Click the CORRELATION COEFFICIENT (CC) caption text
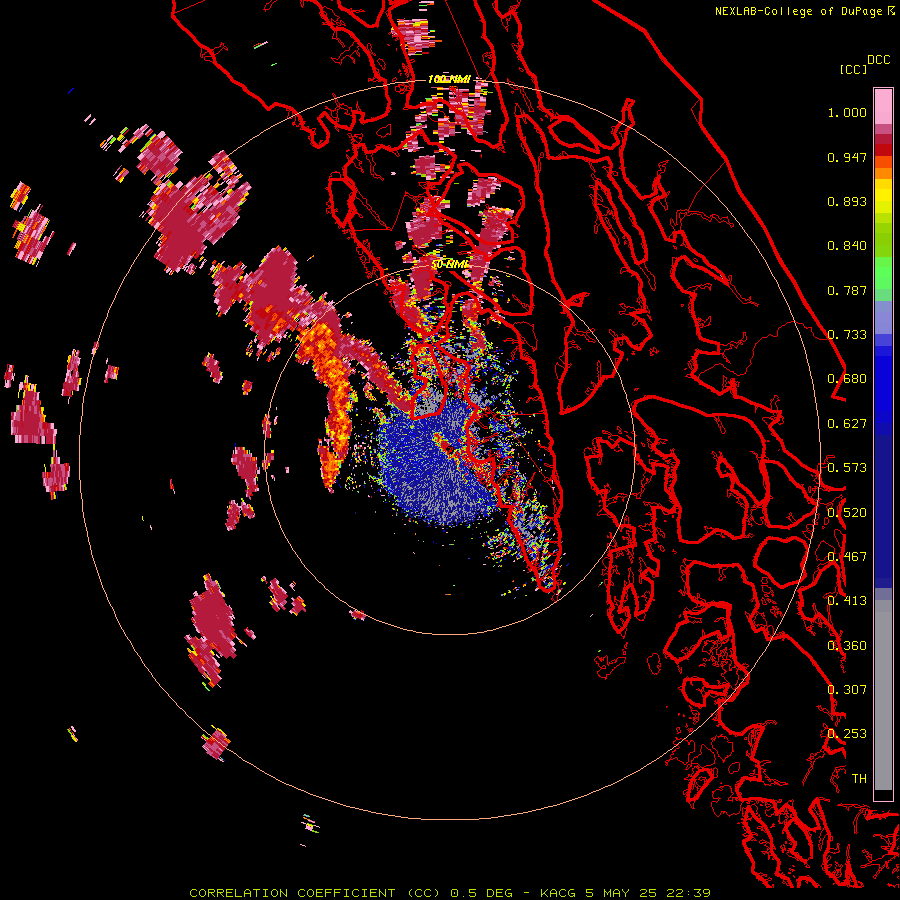The height and width of the screenshot is (900, 900). pyautogui.click(x=315, y=893)
